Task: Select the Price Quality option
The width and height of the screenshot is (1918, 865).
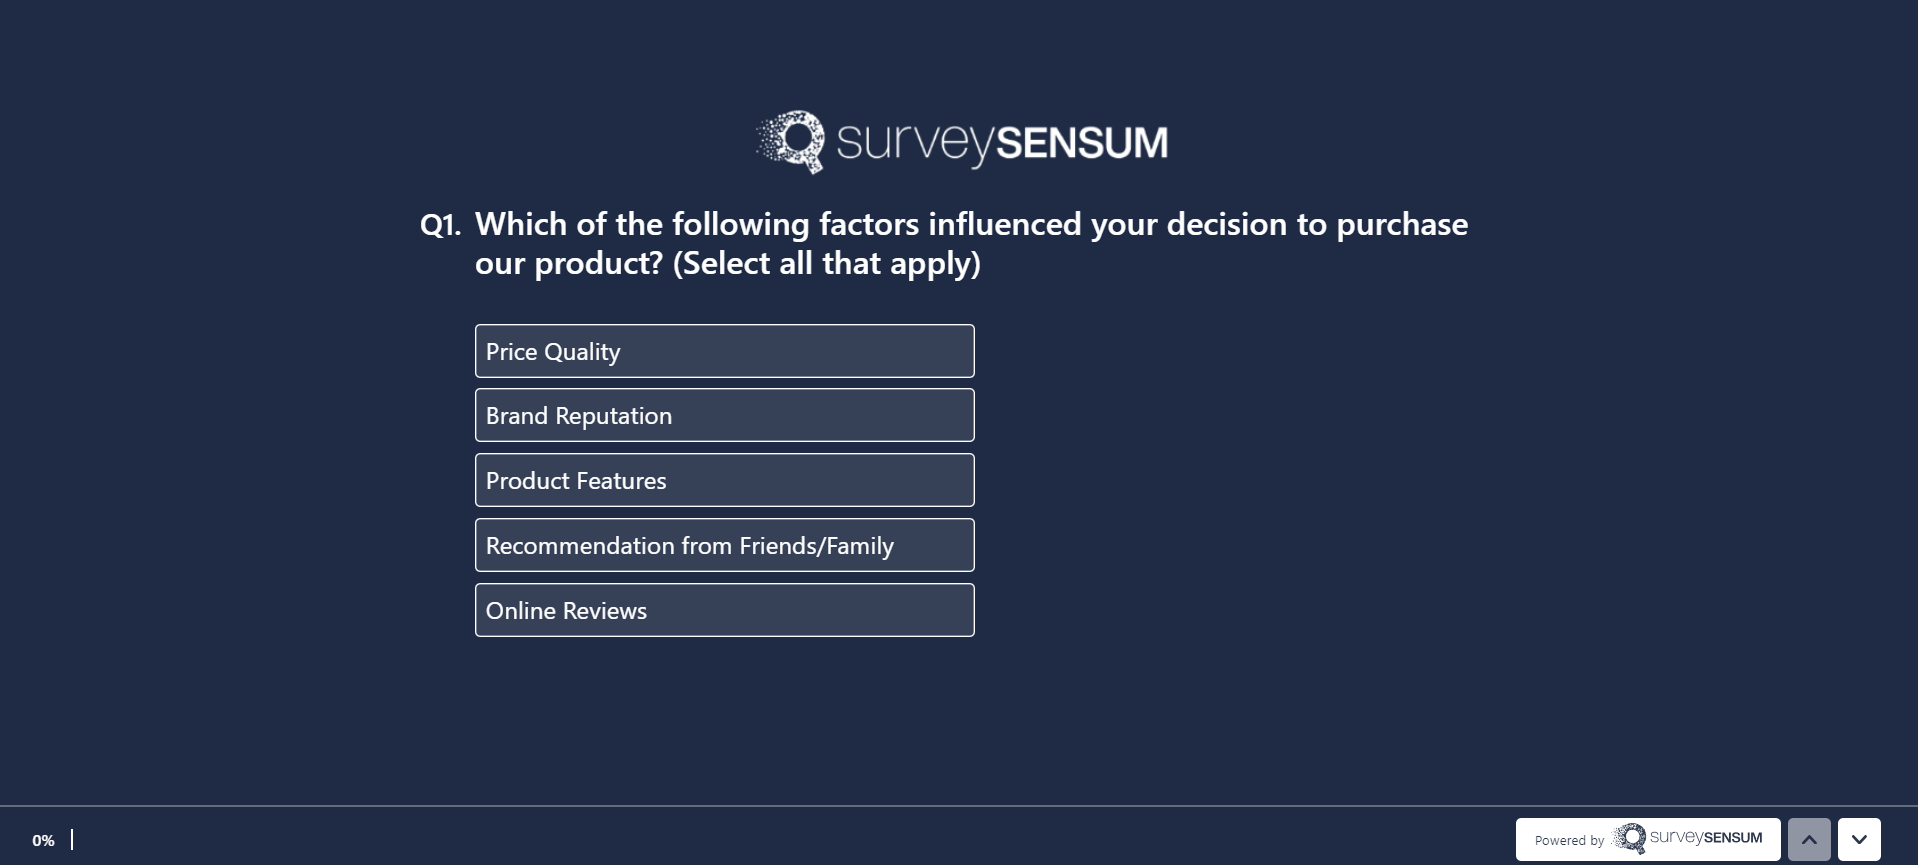Action: pyautogui.click(x=724, y=351)
